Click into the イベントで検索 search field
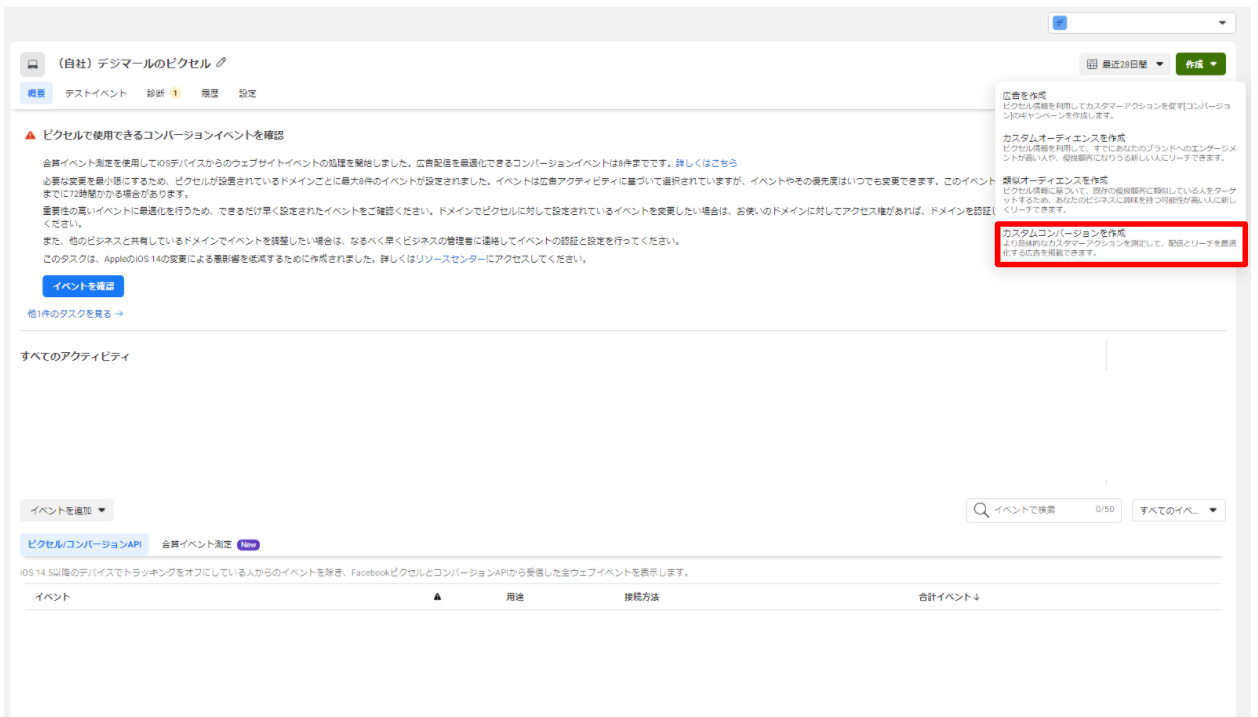This screenshot has width=1258, height=717. 1044,510
